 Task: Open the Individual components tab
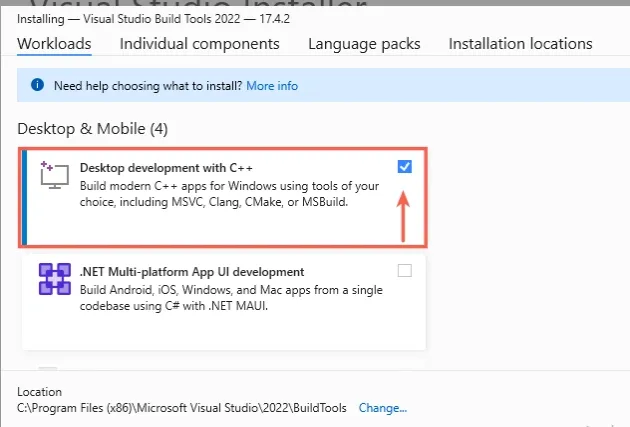[x=199, y=44]
